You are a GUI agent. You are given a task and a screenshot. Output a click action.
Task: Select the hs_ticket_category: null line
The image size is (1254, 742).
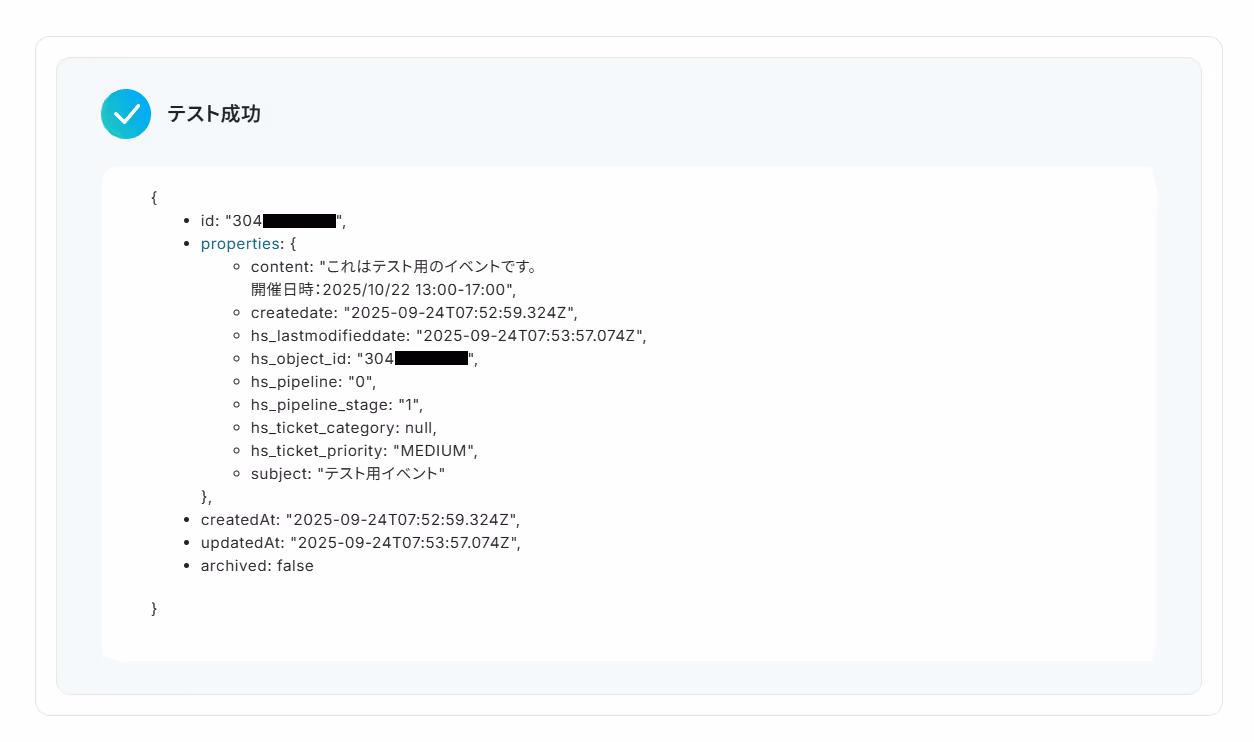[x=344, y=428]
